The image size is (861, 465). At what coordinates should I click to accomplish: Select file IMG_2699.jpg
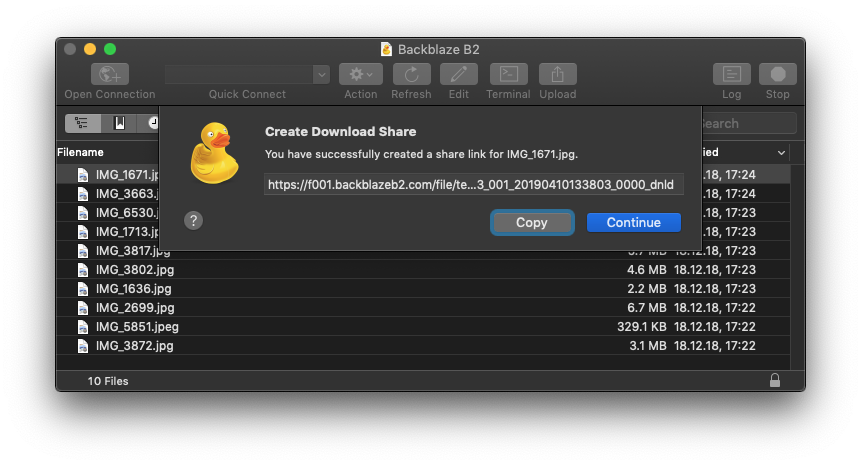pos(423,307)
